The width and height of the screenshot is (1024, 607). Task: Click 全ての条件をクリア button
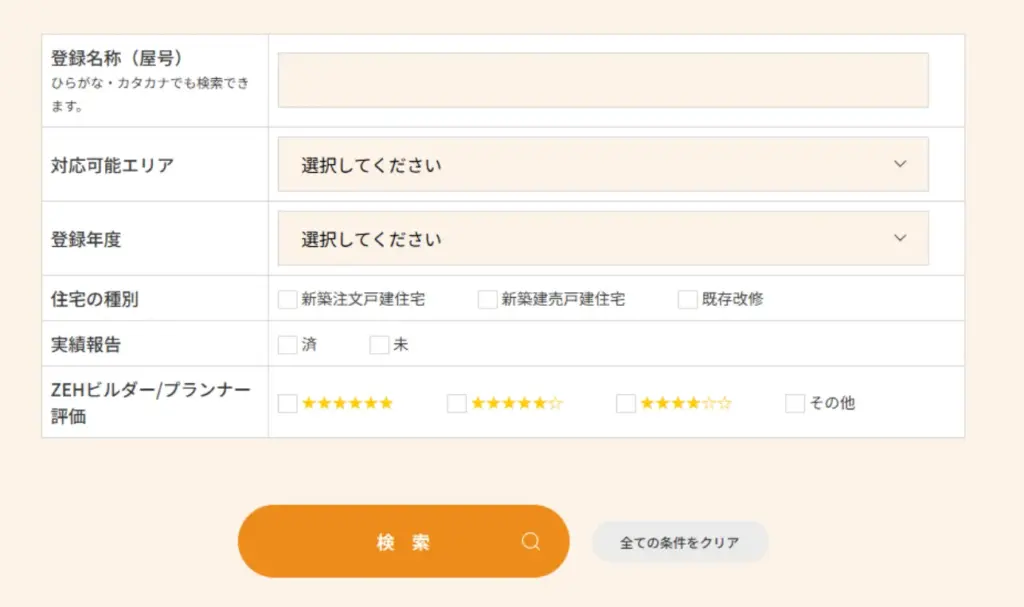coord(680,542)
